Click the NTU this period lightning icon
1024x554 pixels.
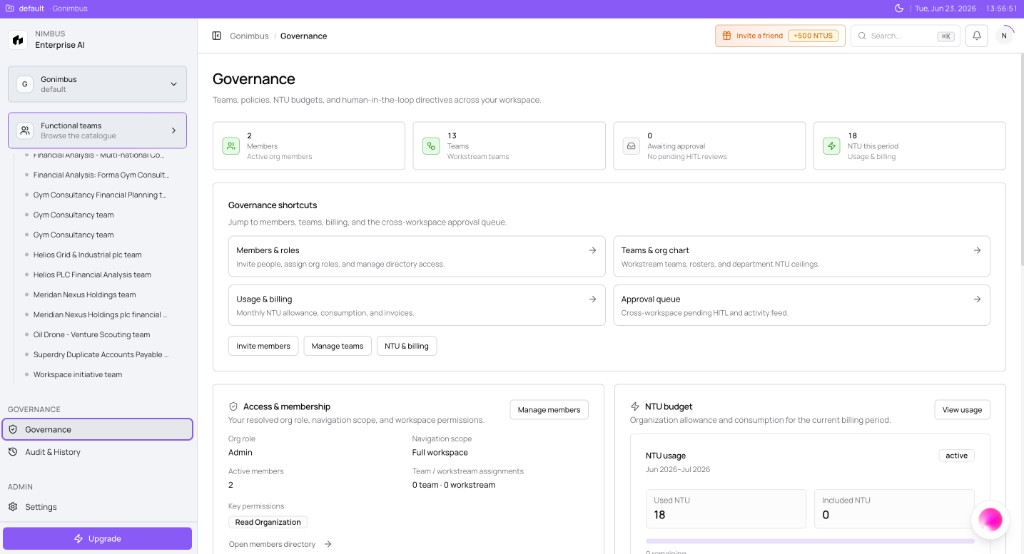pos(831,146)
